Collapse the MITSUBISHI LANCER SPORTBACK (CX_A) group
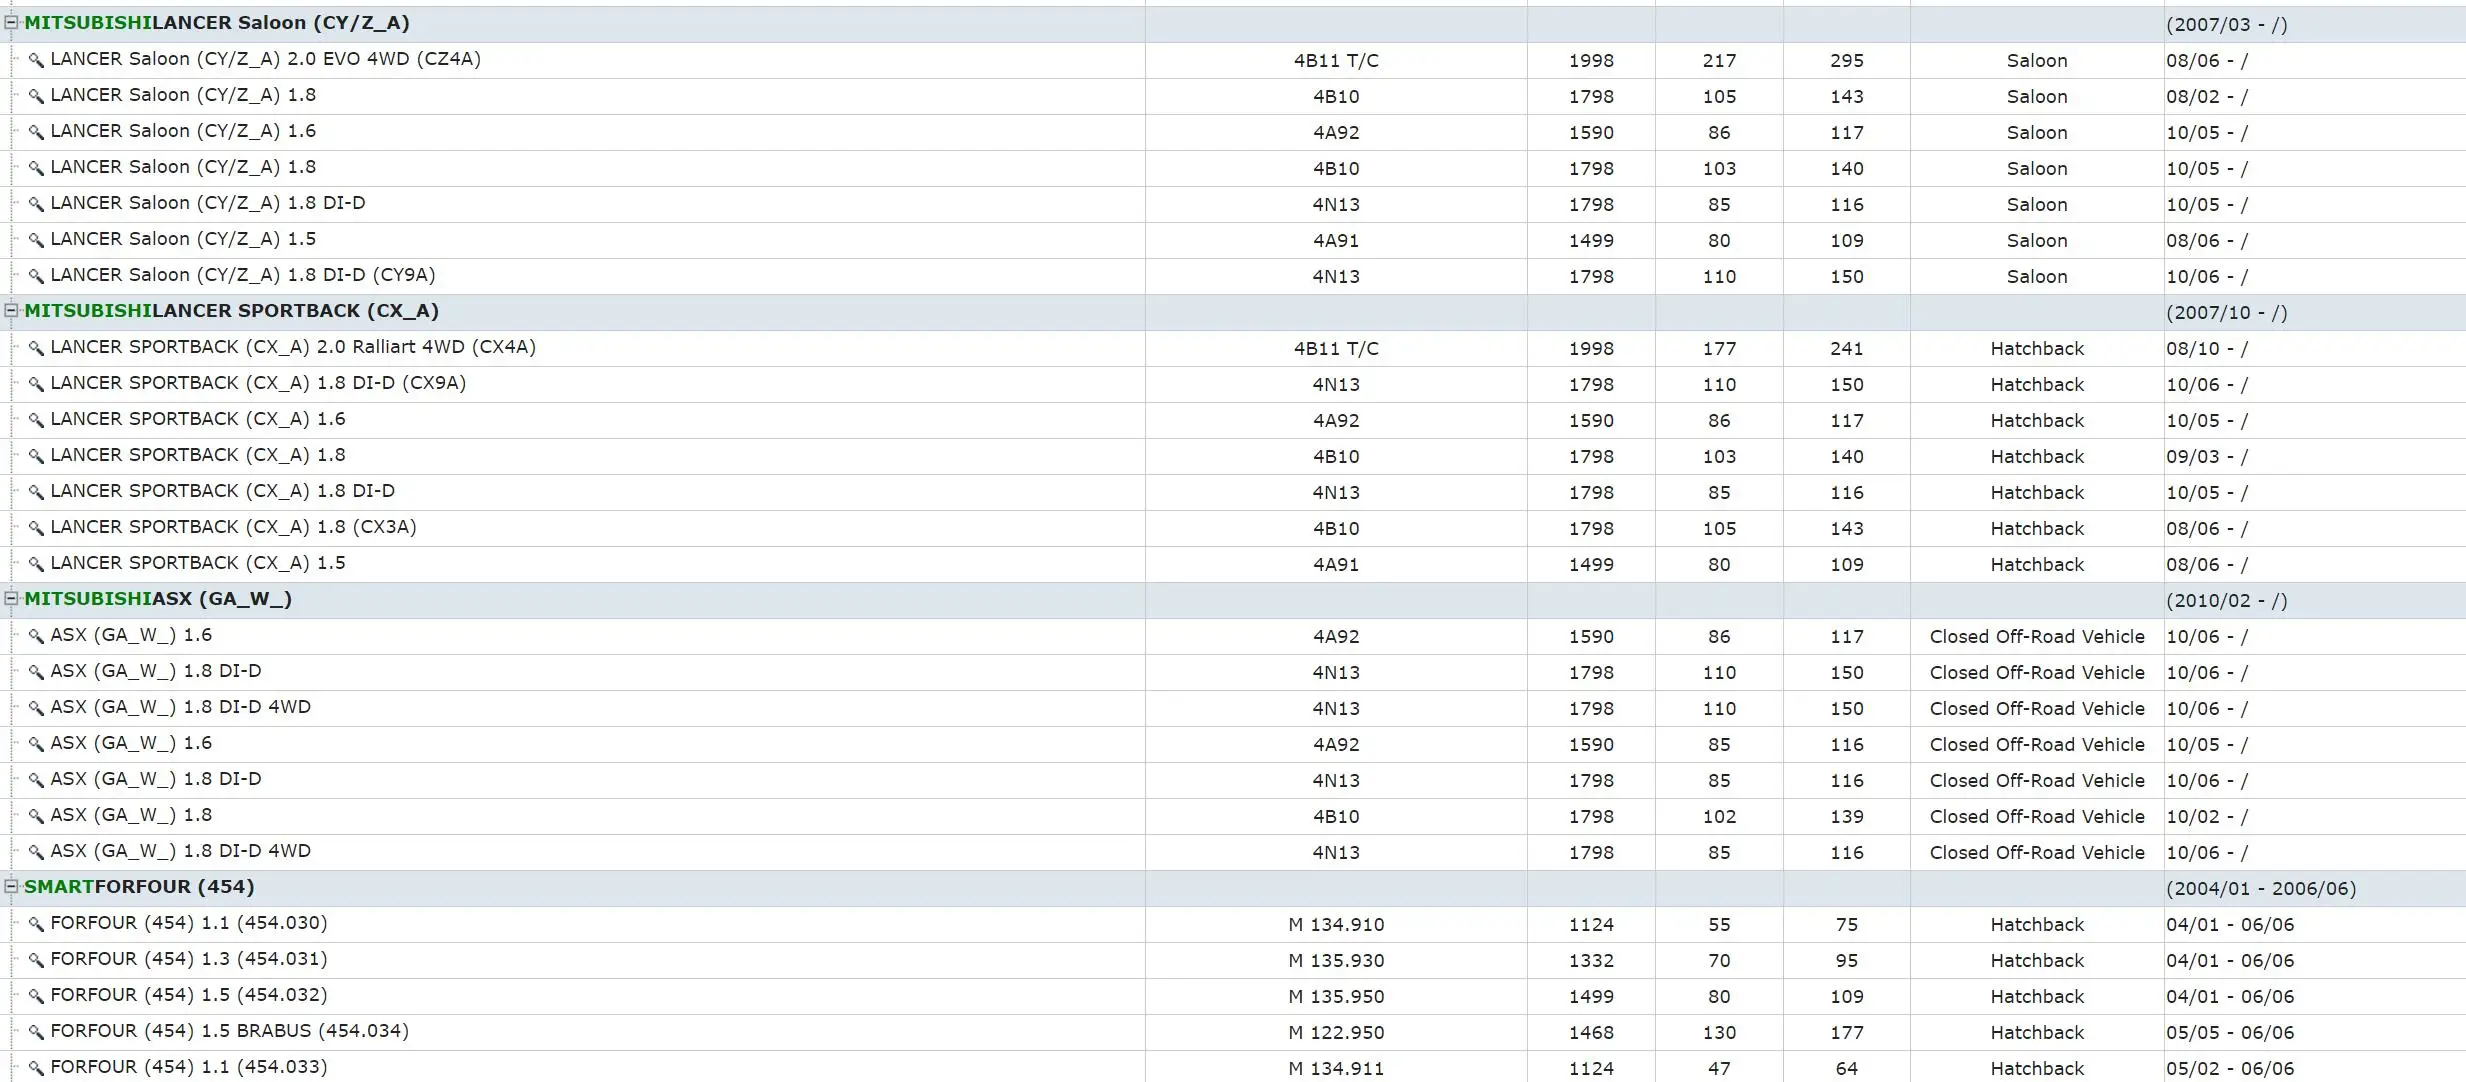Image resolution: width=2466 pixels, height=1082 pixels. point(11,310)
